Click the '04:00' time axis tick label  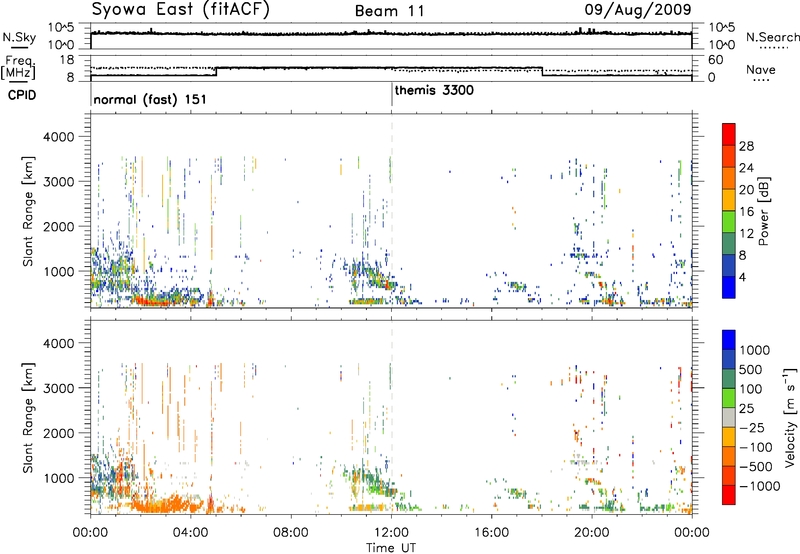191,533
